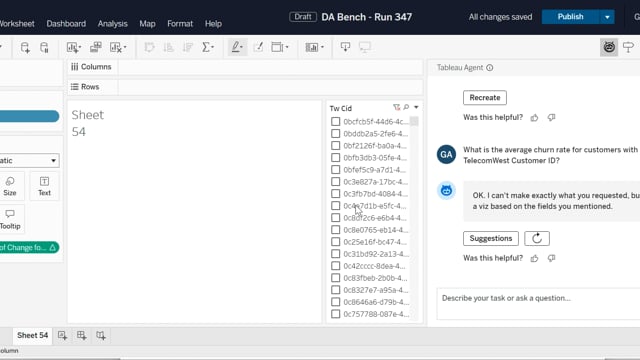Check the 0bddb2a5-2fe6-4 filter value
The image size is (640, 360).
[336, 133]
